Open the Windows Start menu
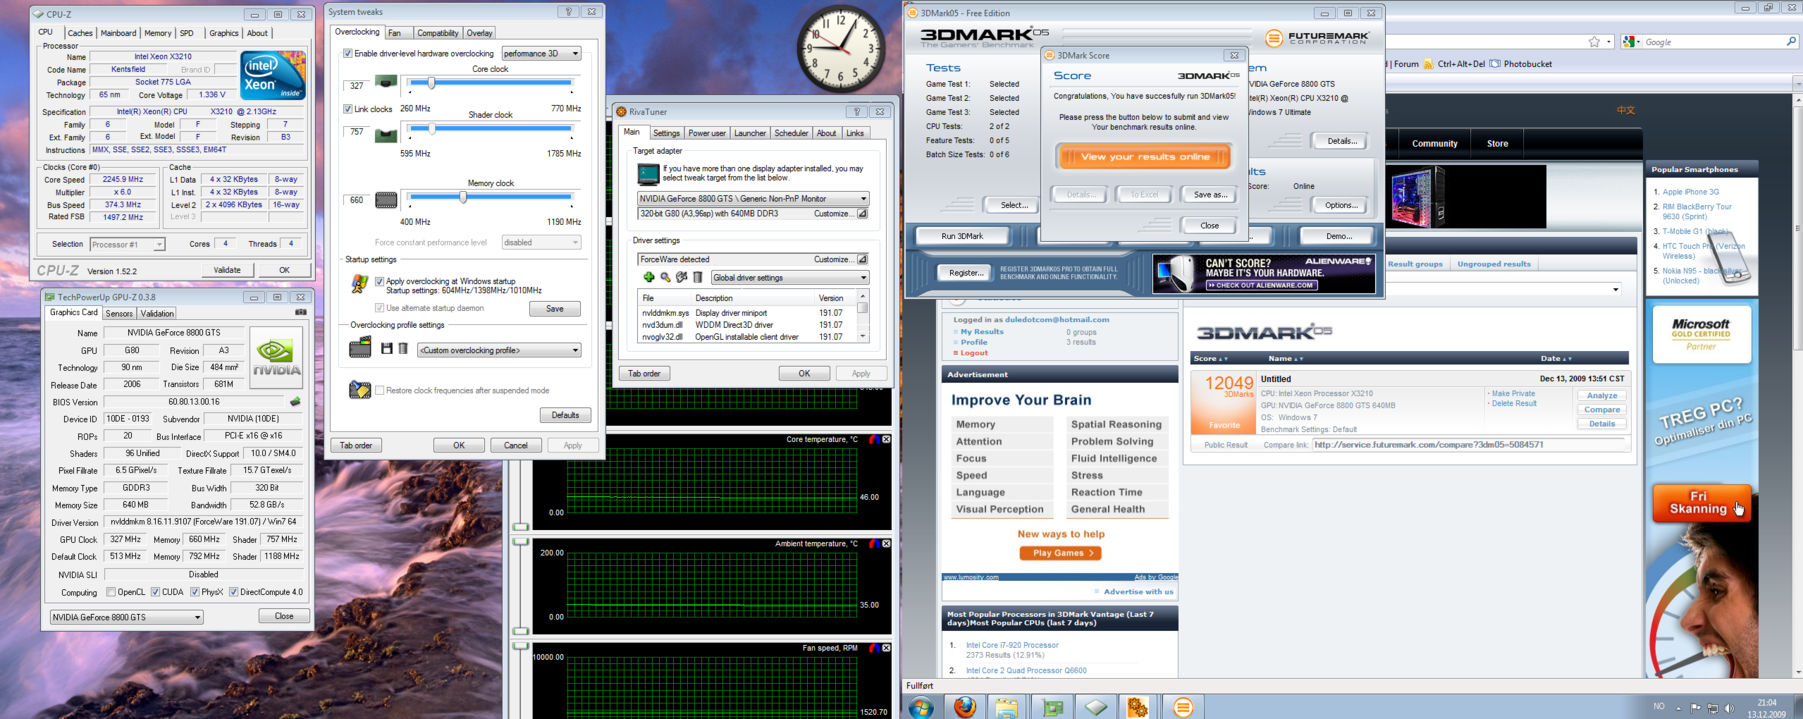Image resolution: width=1803 pixels, height=719 pixels. pyautogui.click(x=920, y=707)
